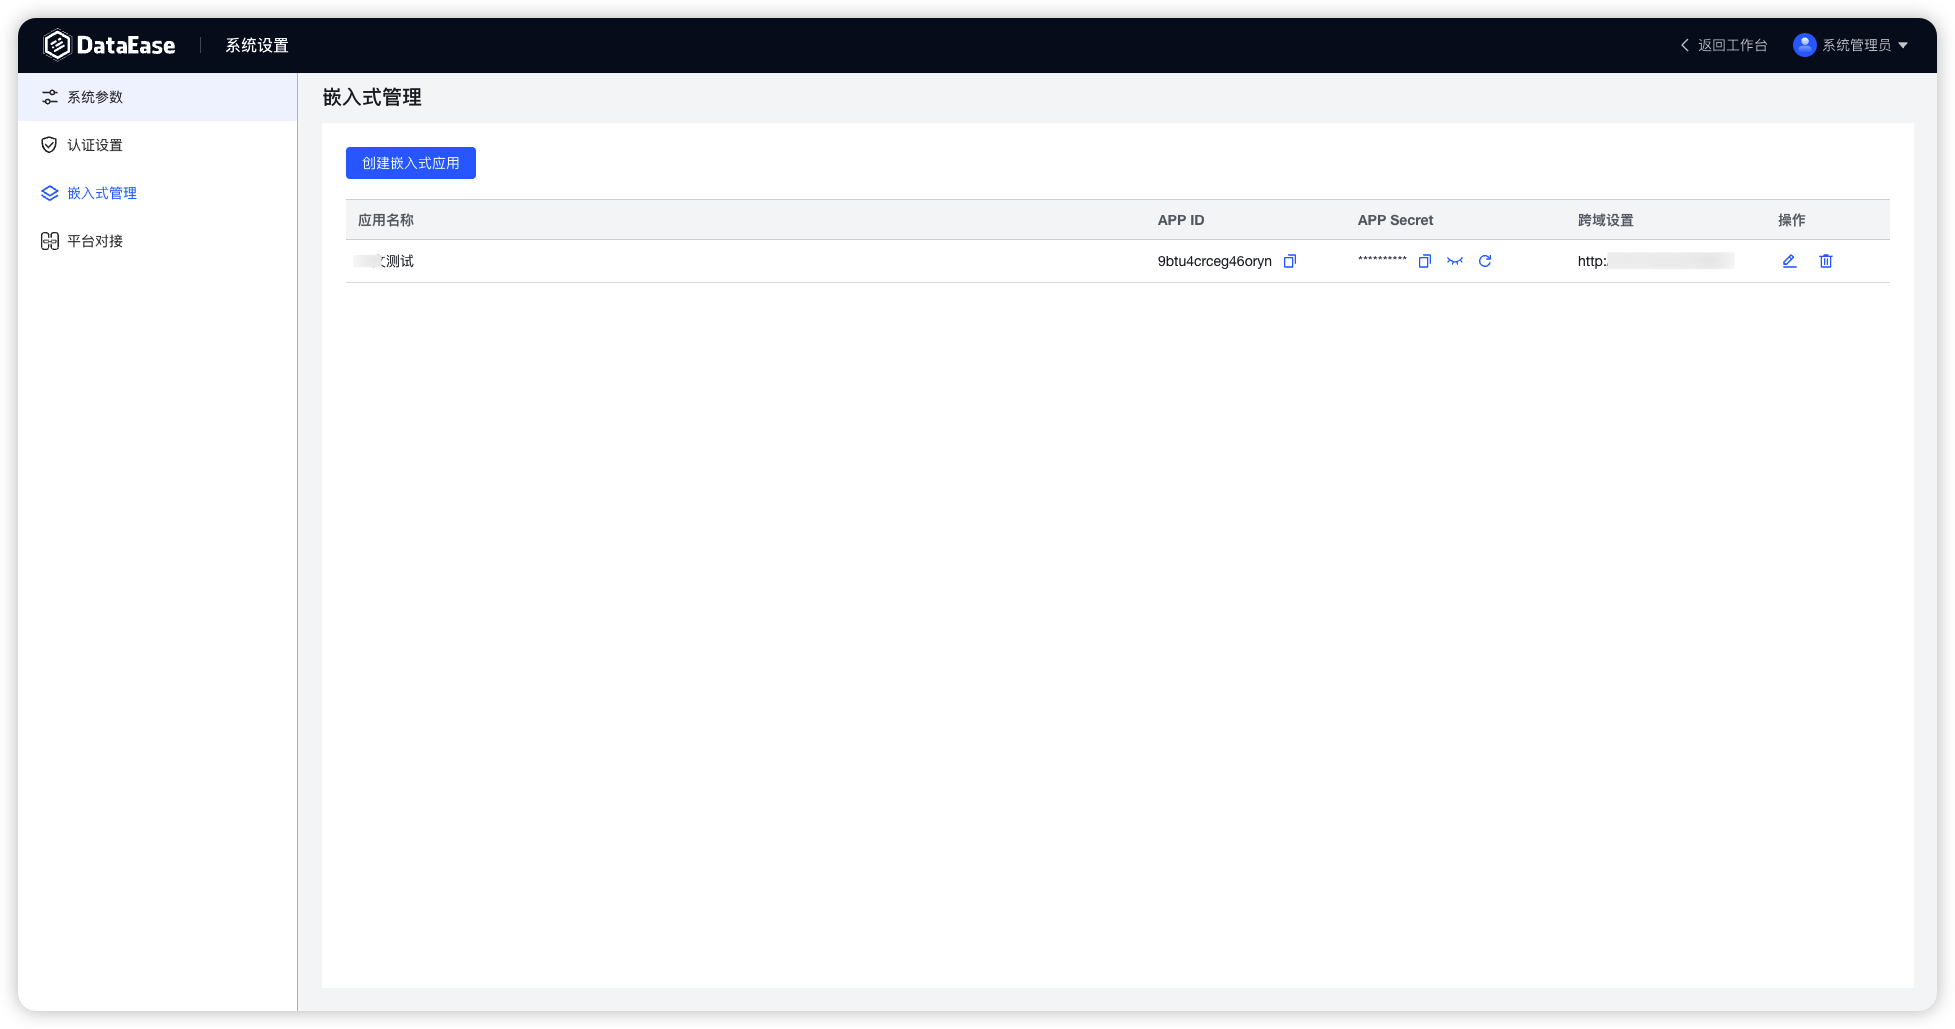Regenerate the APP Secret with refresh icon
The image size is (1955, 1029).
tap(1485, 261)
